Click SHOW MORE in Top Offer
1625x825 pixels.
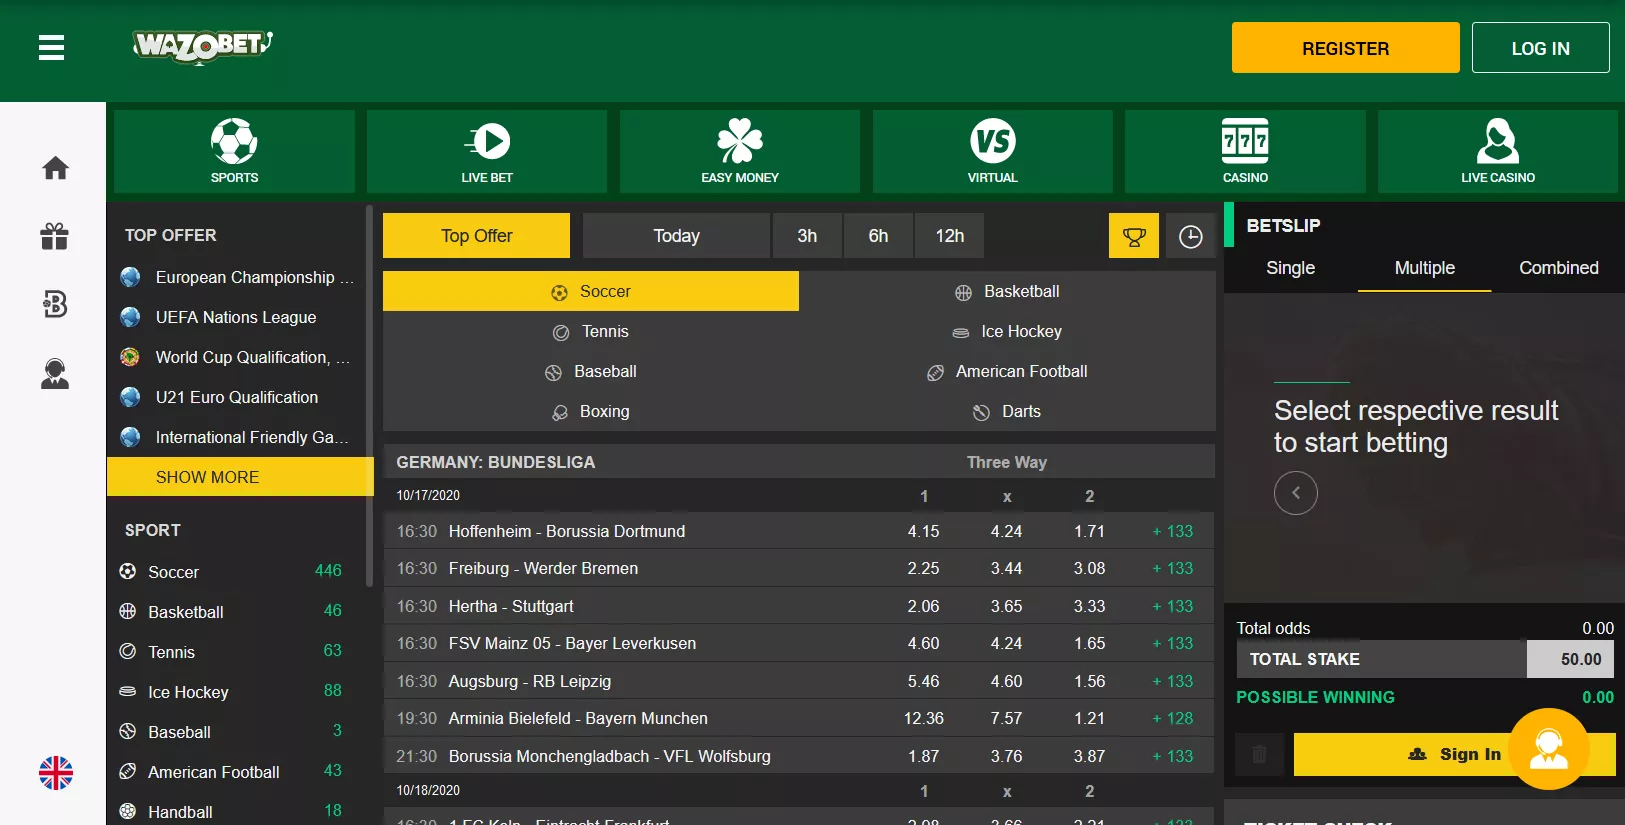point(240,477)
